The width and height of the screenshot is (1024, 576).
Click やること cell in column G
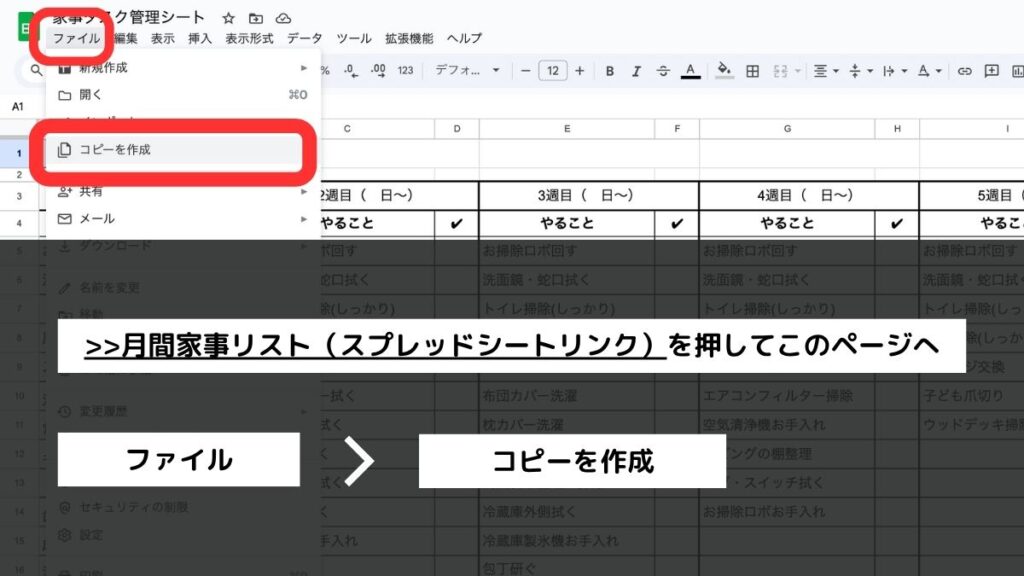[x=787, y=223]
